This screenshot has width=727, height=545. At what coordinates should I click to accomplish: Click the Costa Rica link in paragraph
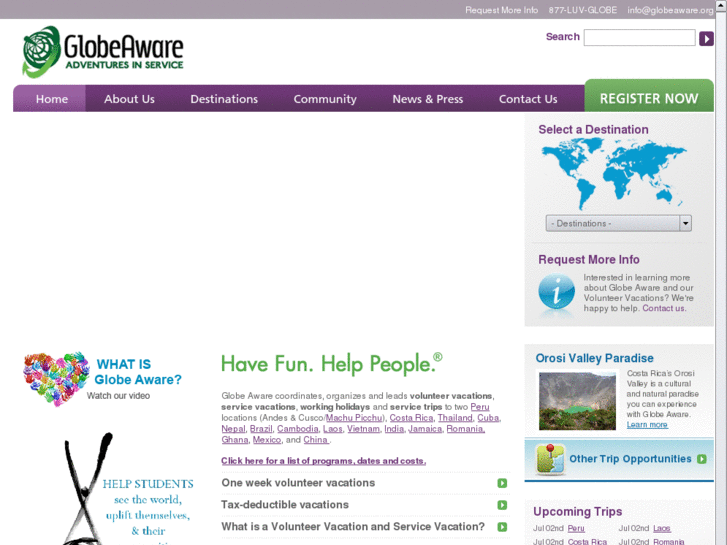click(x=411, y=418)
